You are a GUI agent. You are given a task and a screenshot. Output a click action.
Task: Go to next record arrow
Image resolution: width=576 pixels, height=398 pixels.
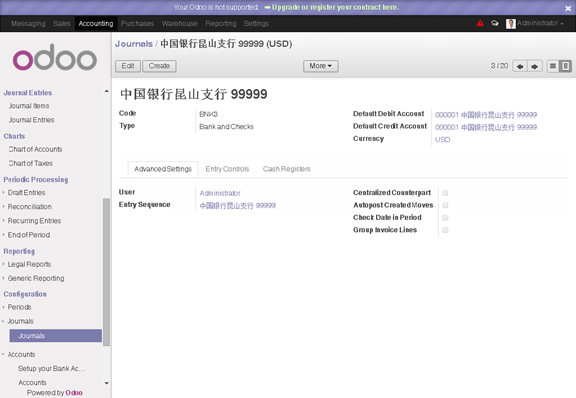535,66
